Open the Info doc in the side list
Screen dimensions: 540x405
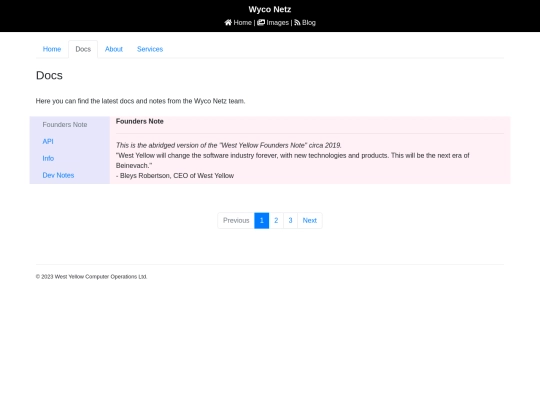48,158
